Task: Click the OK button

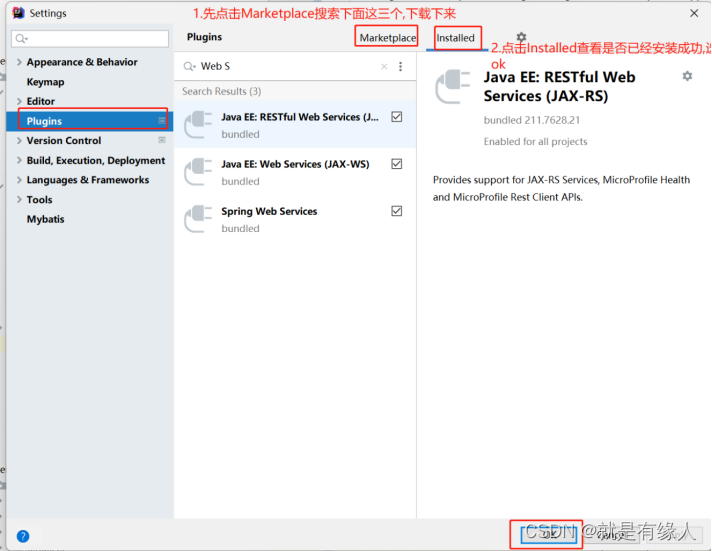Action: click(x=549, y=534)
